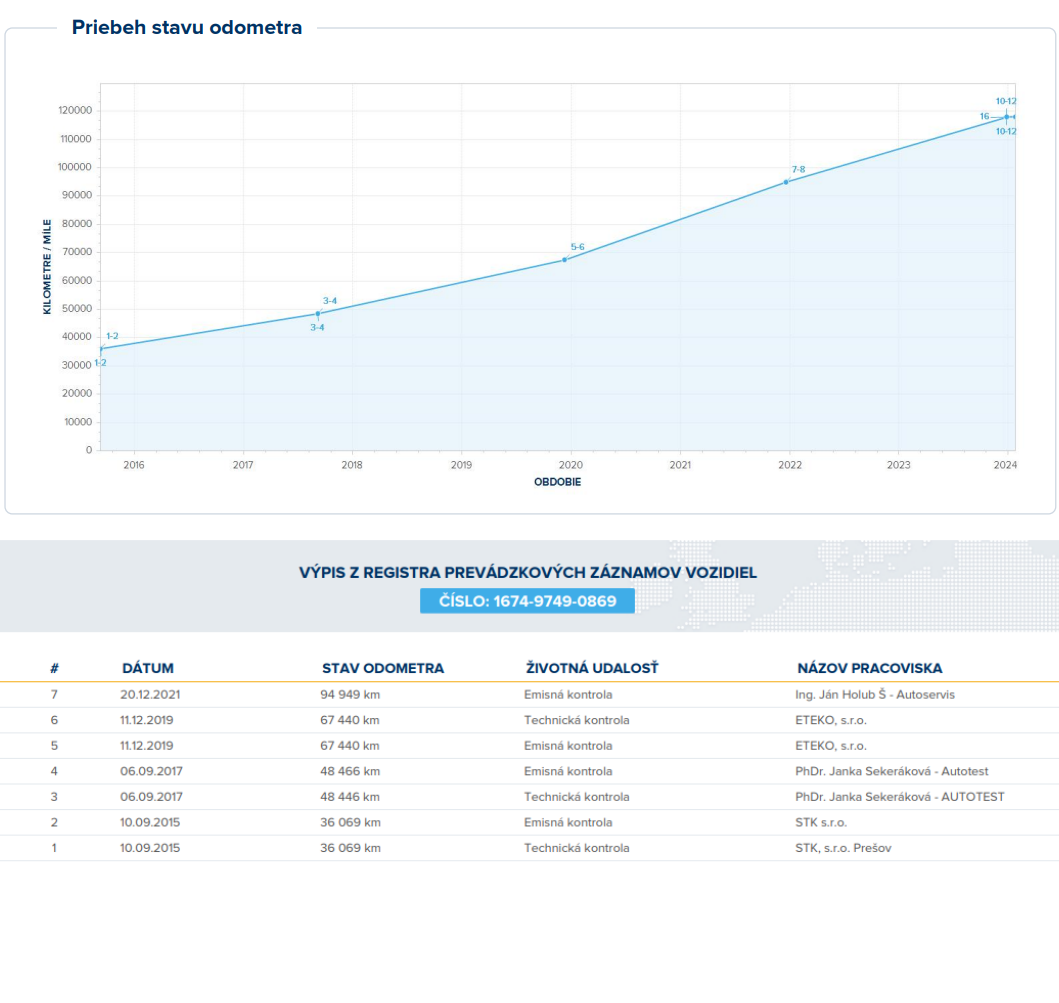The width and height of the screenshot is (1059, 1003).
Task: Select the 2017 data point marked 3-4
Action: pyautogui.click(x=318, y=314)
